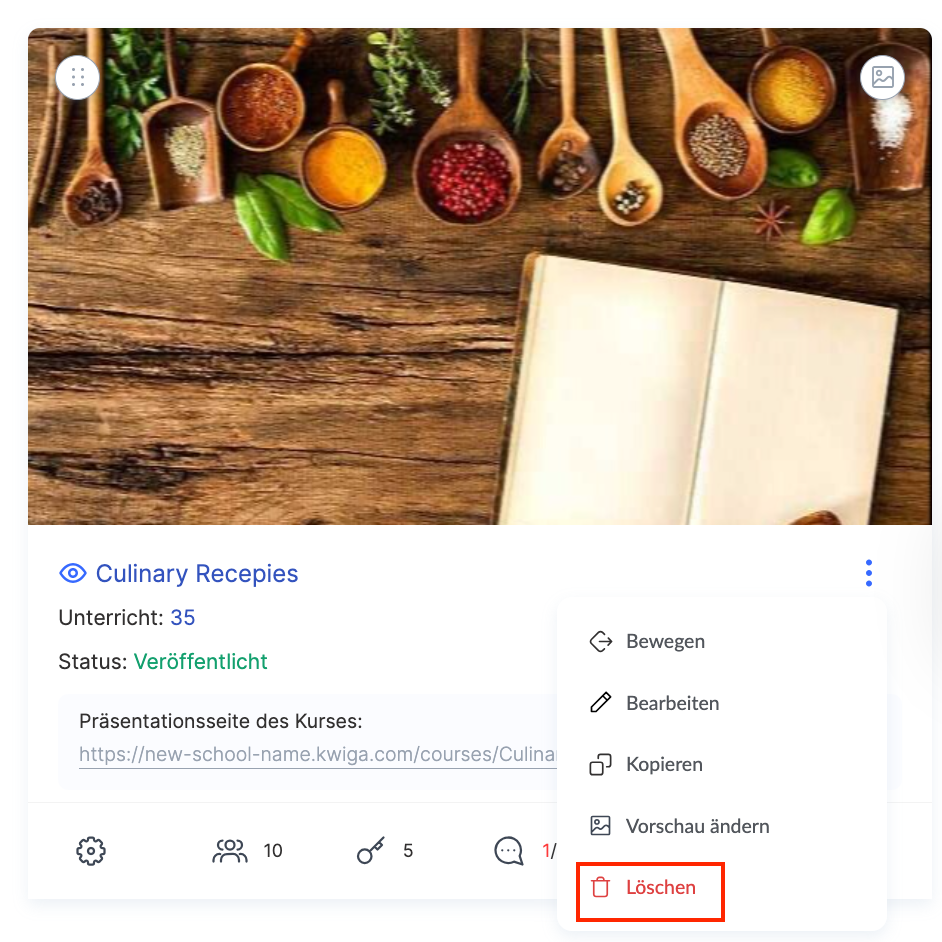The height and width of the screenshot is (942, 942).
Task: Open the course presentation page URL
Action: point(318,754)
